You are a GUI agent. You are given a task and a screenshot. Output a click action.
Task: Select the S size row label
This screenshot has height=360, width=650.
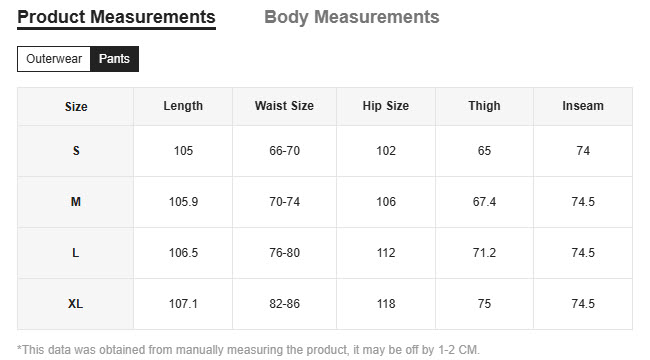[x=76, y=151]
